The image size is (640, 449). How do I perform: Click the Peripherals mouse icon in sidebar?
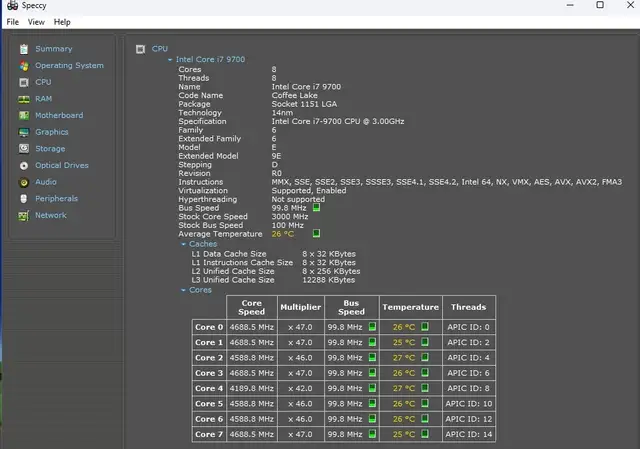tap(24, 199)
